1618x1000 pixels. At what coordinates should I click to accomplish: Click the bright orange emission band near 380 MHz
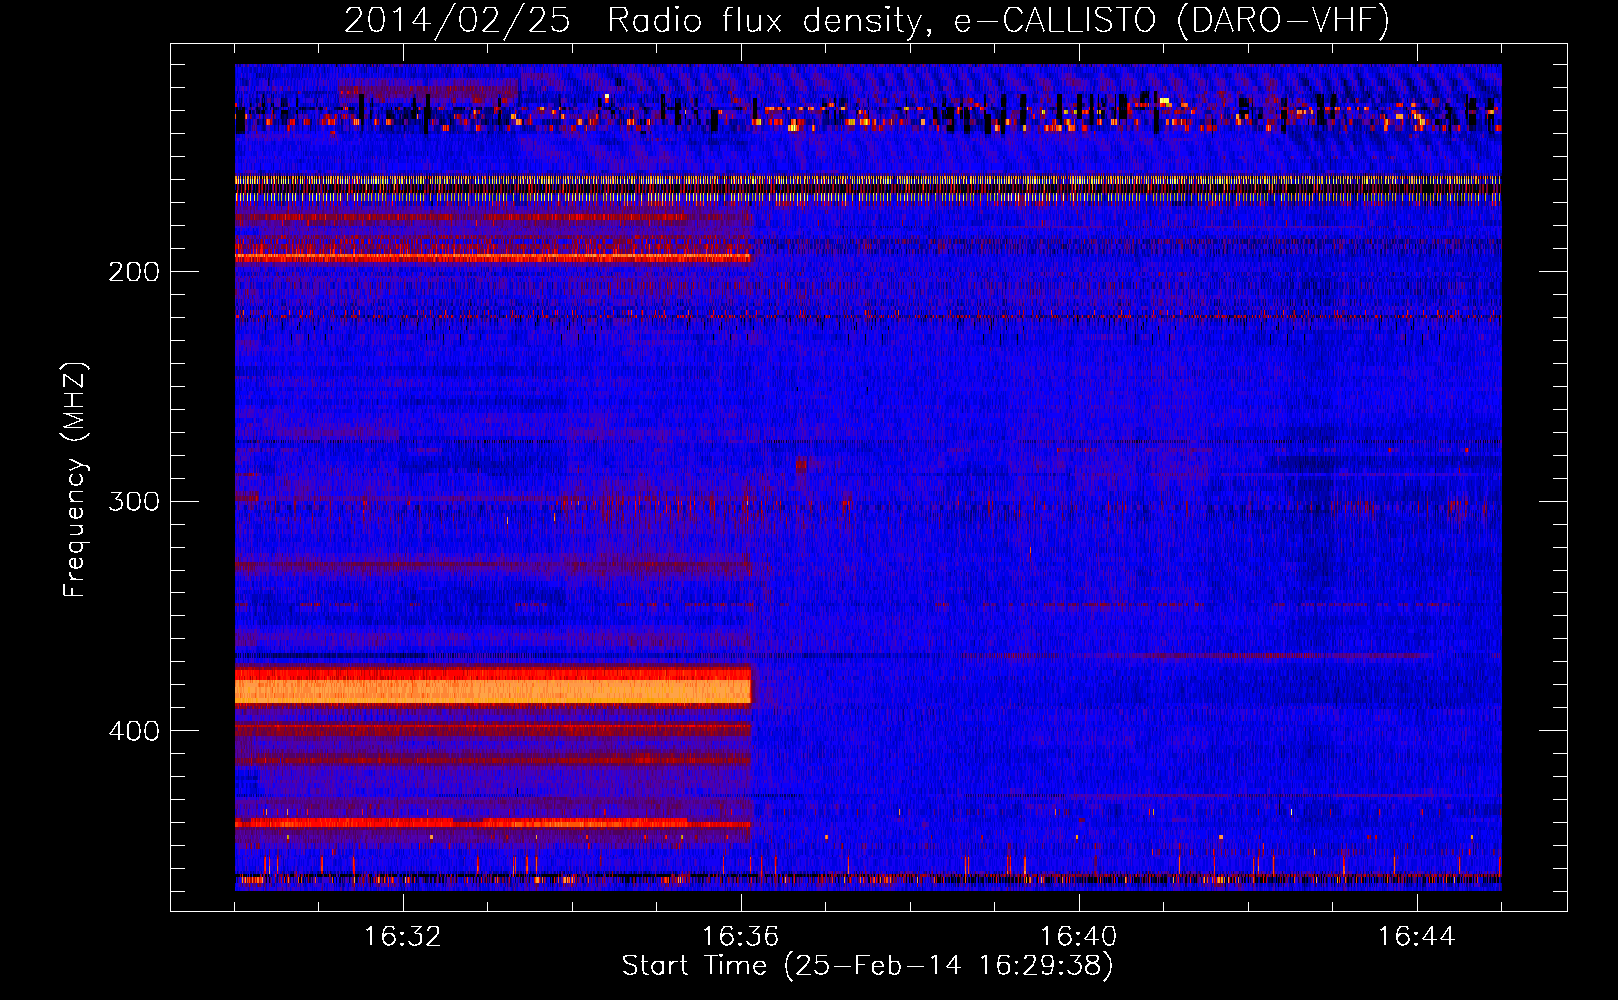pos(493,689)
